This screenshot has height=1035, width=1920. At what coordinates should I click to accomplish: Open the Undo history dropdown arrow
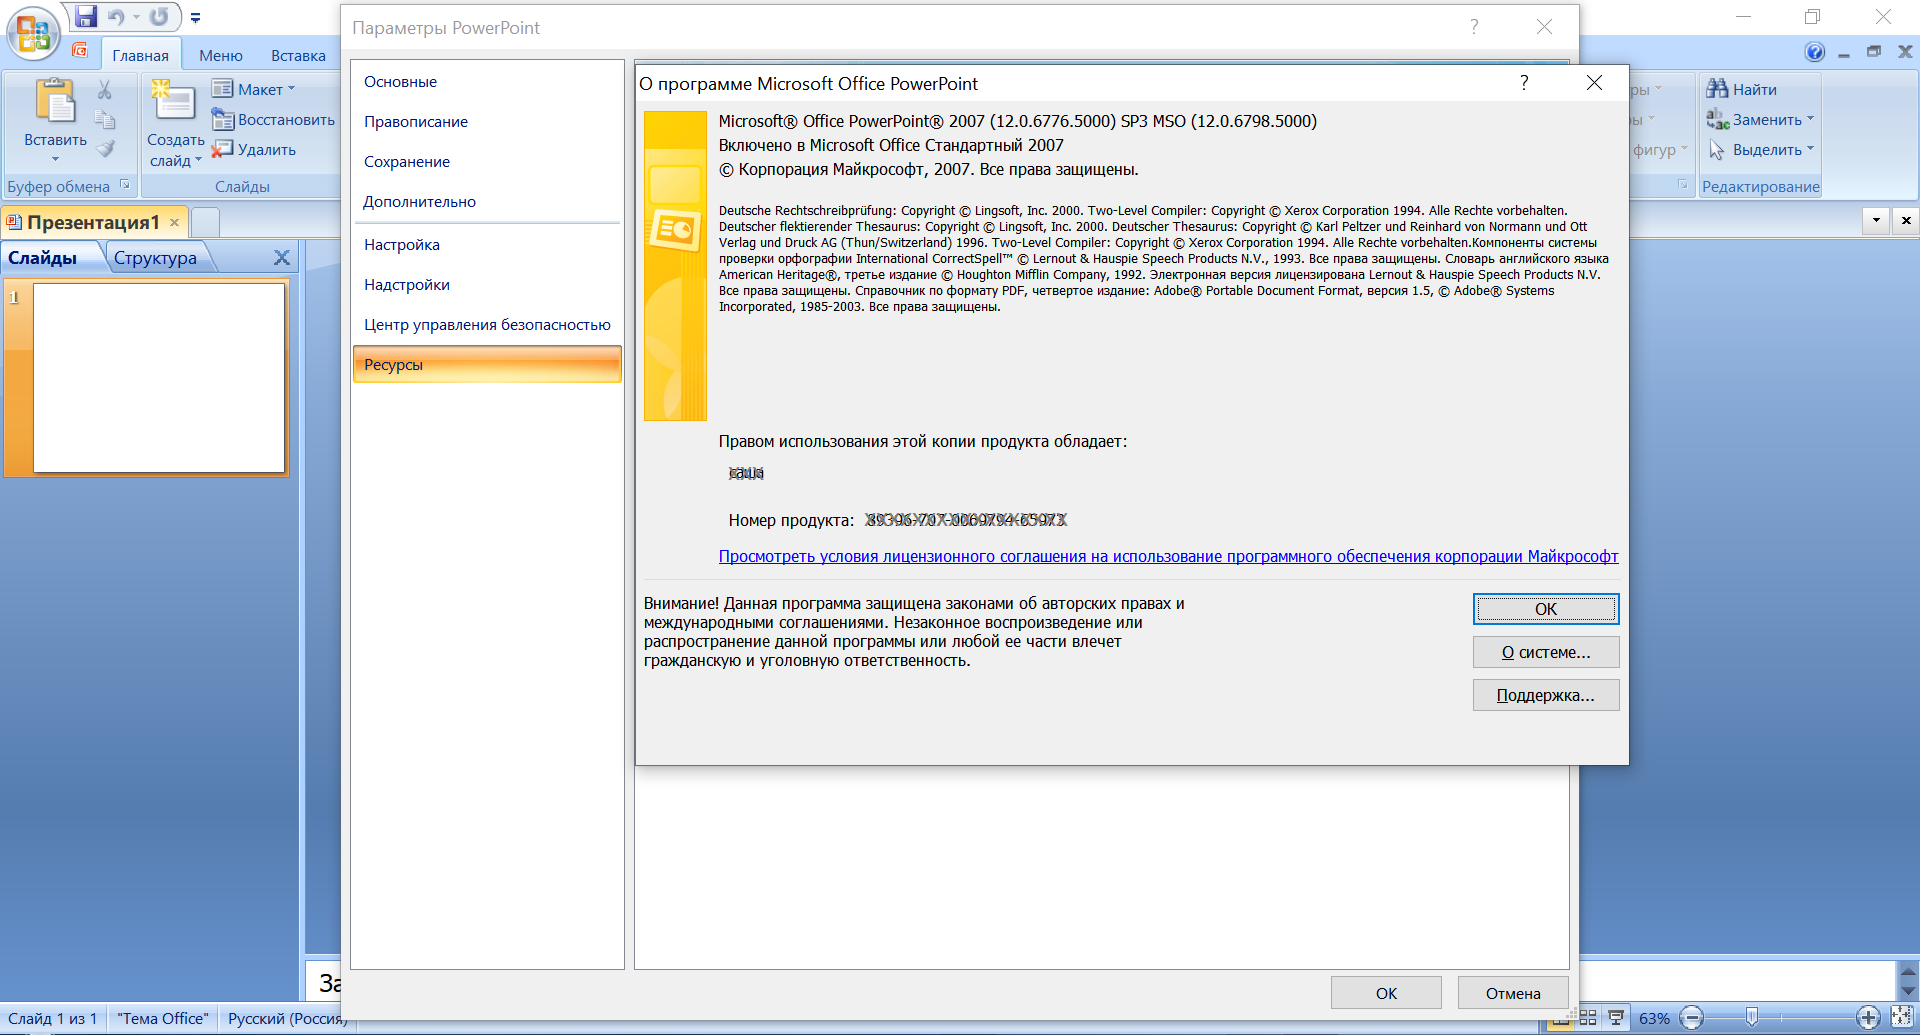(x=136, y=17)
